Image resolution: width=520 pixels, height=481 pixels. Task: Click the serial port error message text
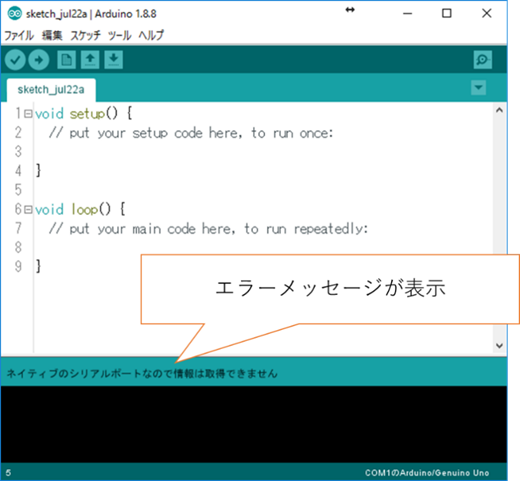pyautogui.click(x=142, y=373)
